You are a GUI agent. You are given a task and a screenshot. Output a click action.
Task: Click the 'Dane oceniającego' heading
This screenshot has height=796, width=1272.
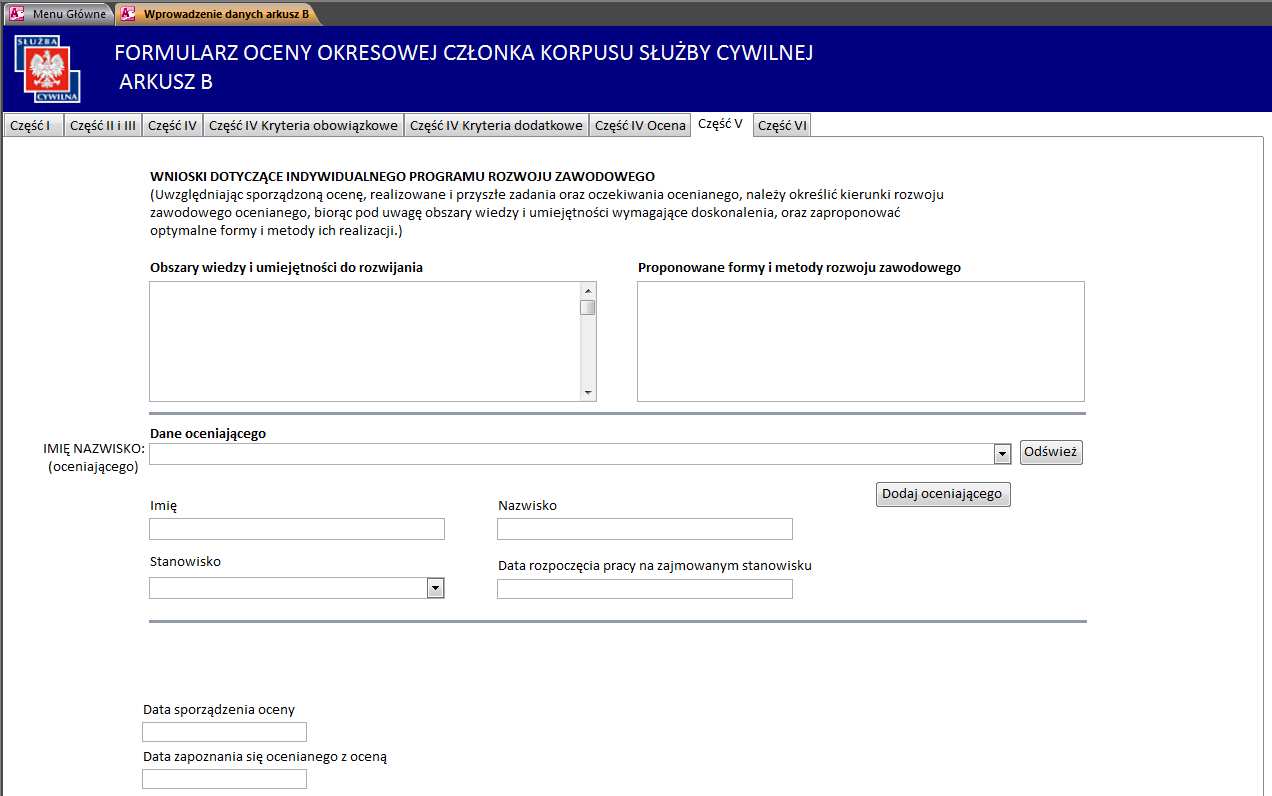click(x=208, y=433)
